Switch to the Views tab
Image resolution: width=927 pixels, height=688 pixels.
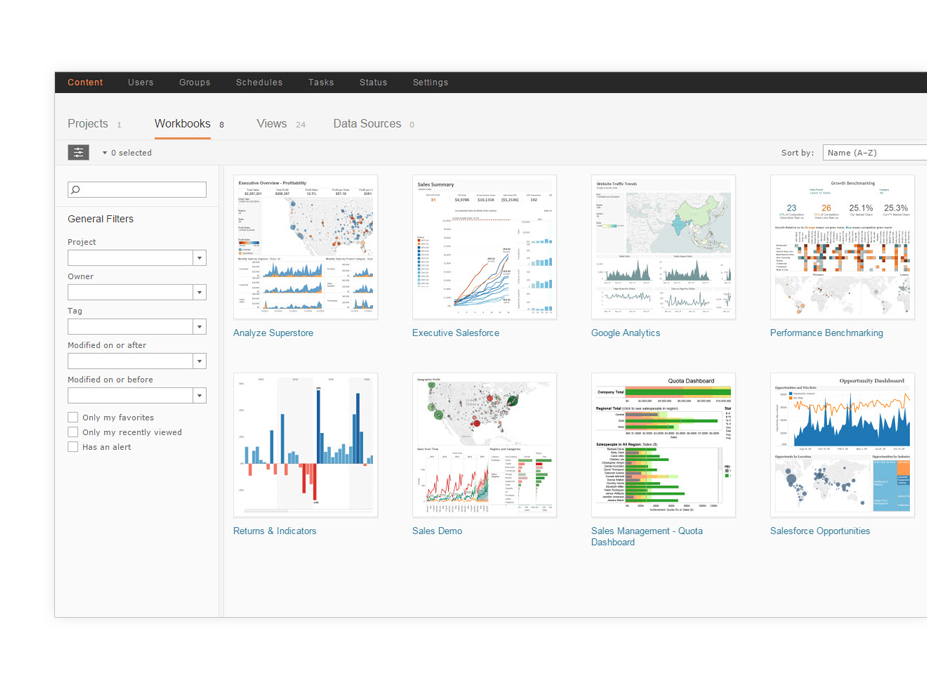pyautogui.click(x=271, y=124)
